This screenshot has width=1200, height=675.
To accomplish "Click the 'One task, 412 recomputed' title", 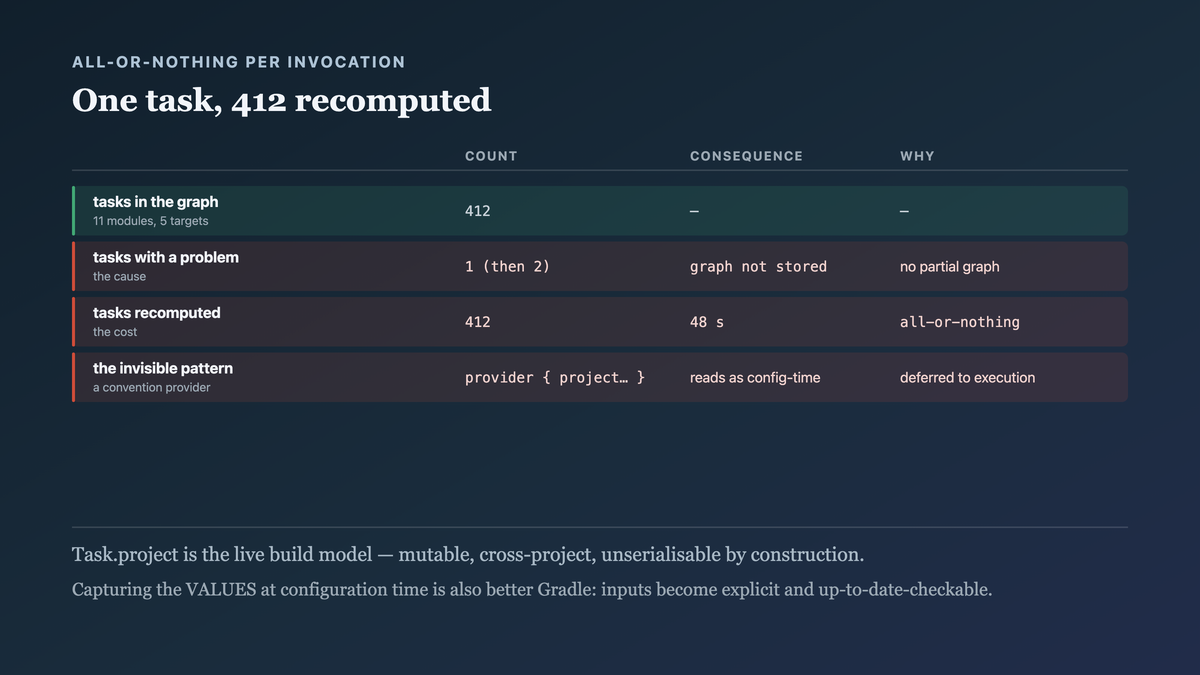I will (x=281, y=101).
